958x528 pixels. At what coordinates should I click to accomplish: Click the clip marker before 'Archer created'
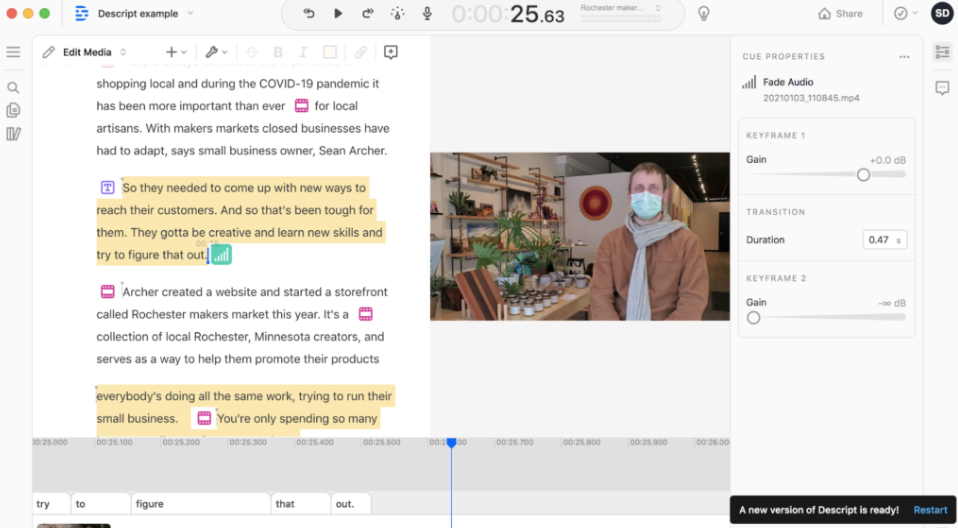pos(108,292)
